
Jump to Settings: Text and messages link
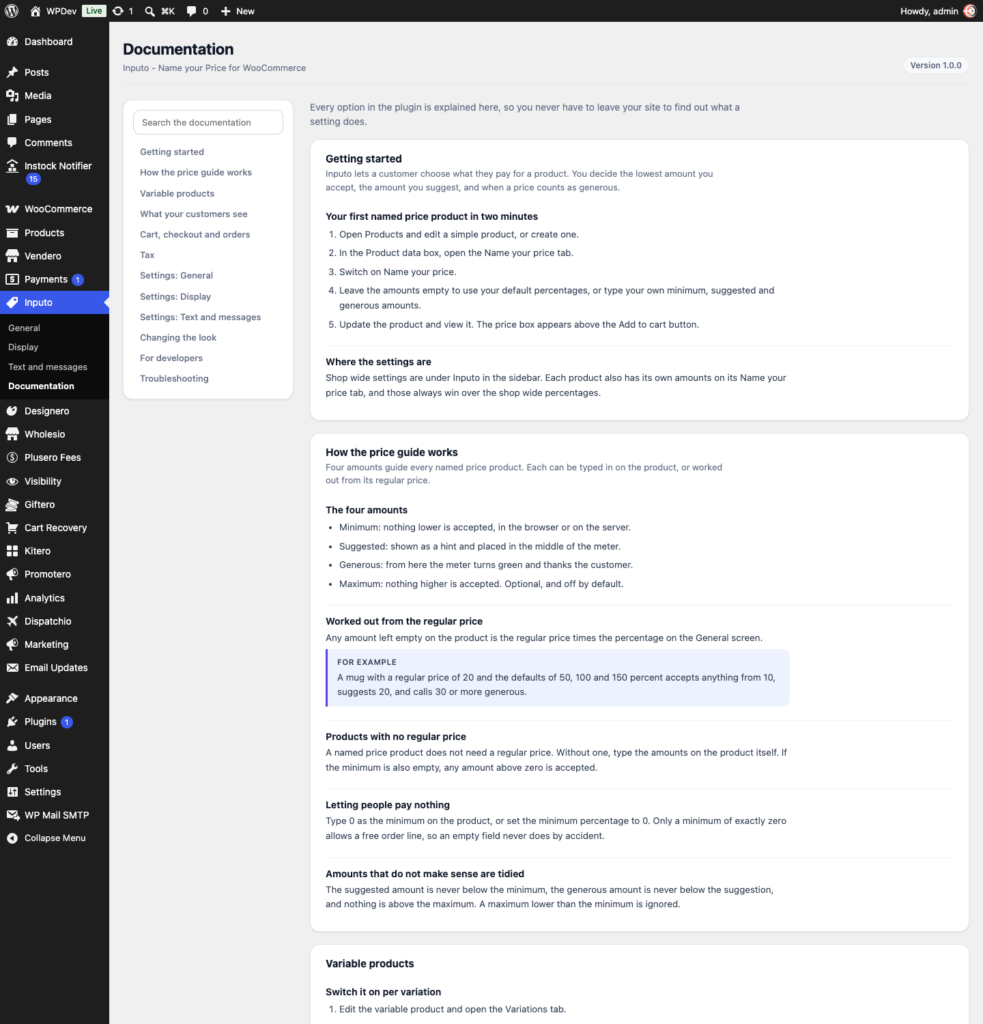pyautogui.click(x=200, y=317)
